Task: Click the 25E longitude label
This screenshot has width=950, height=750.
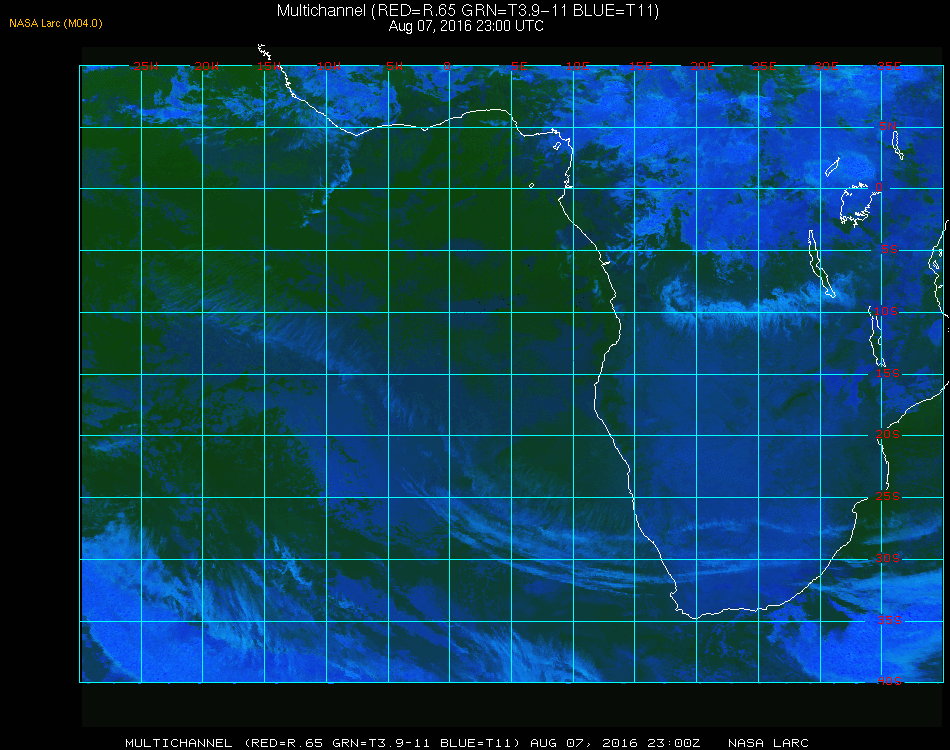Action: click(764, 66)
